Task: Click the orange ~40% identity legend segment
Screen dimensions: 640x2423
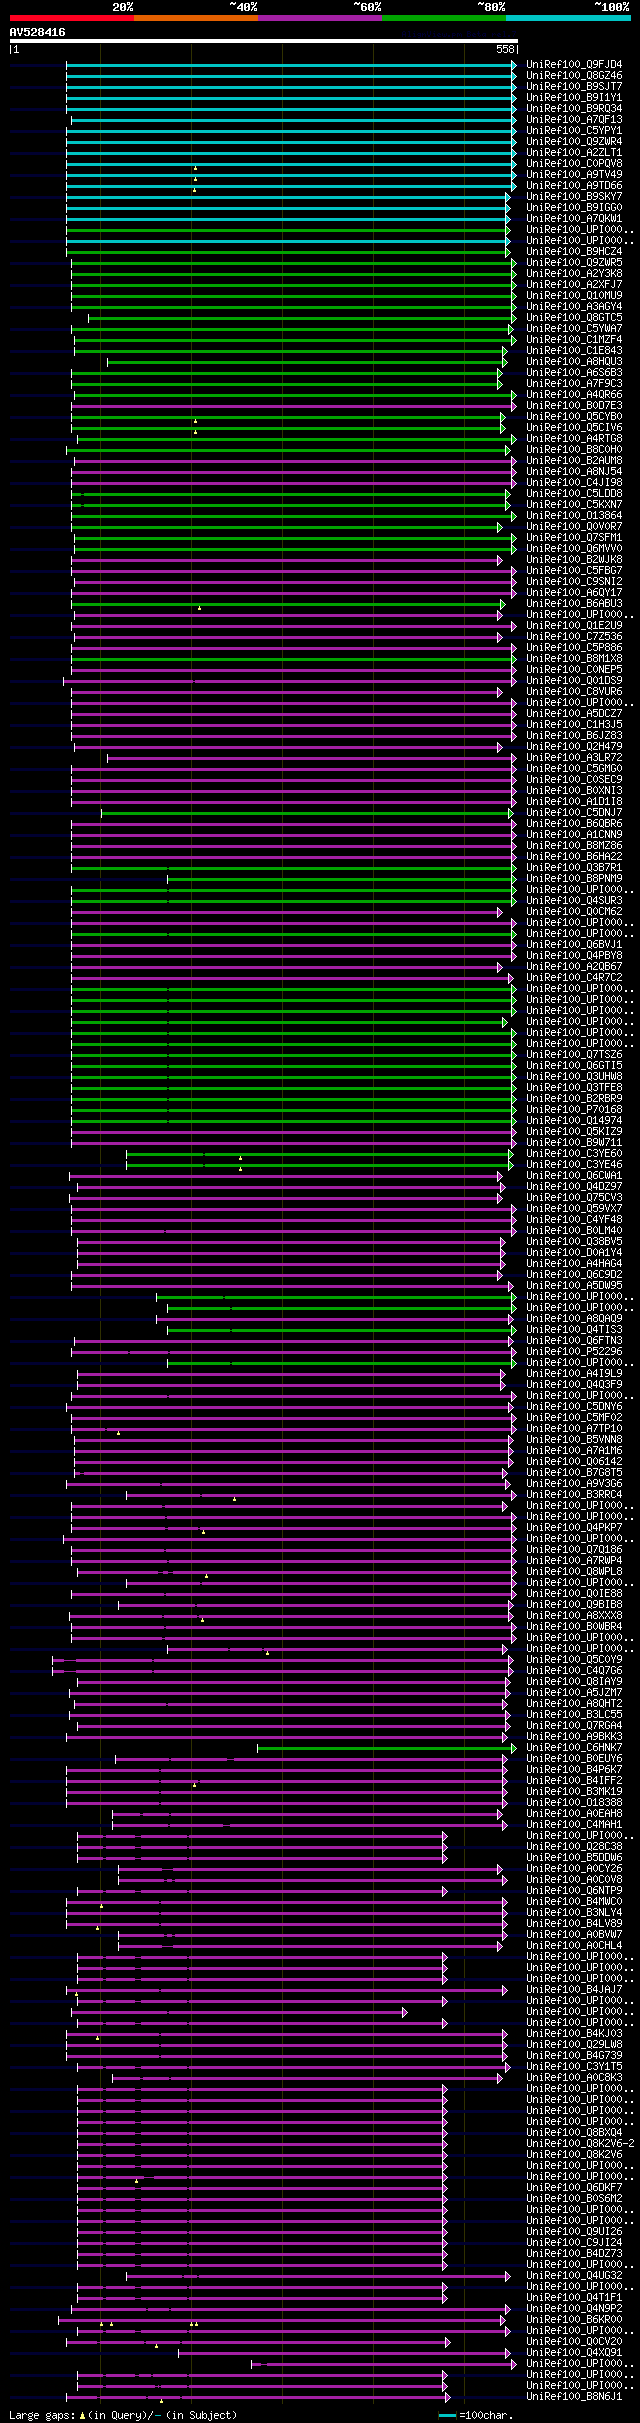Action: click(x=195, y=18)
